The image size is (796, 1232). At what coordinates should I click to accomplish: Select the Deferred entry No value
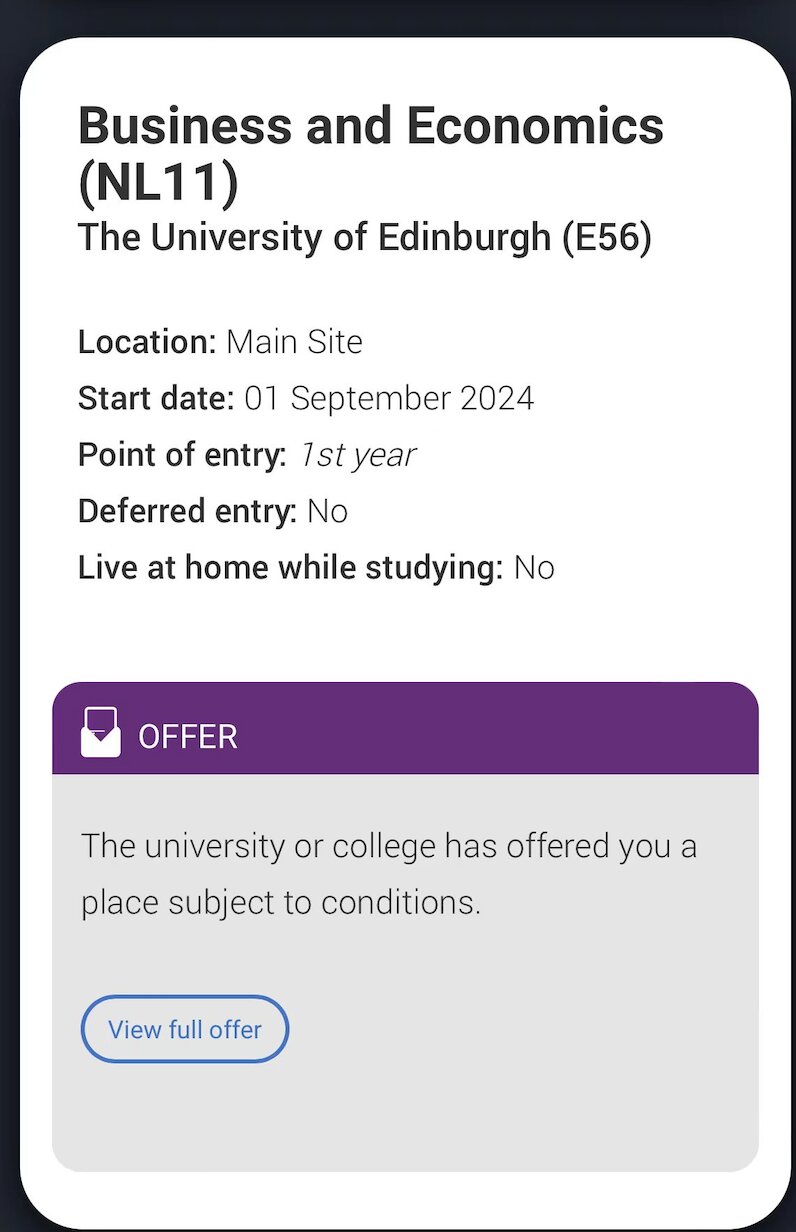[327, 511]
